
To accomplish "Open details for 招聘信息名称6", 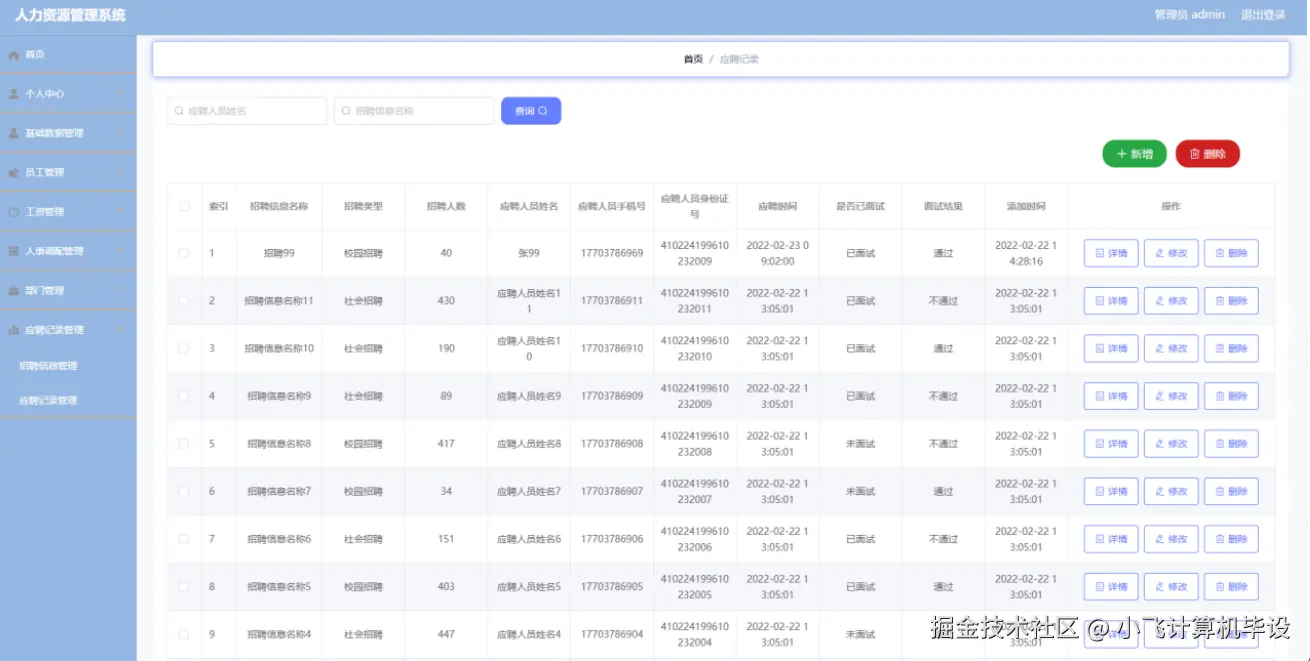I will (x=1111, y=539).
